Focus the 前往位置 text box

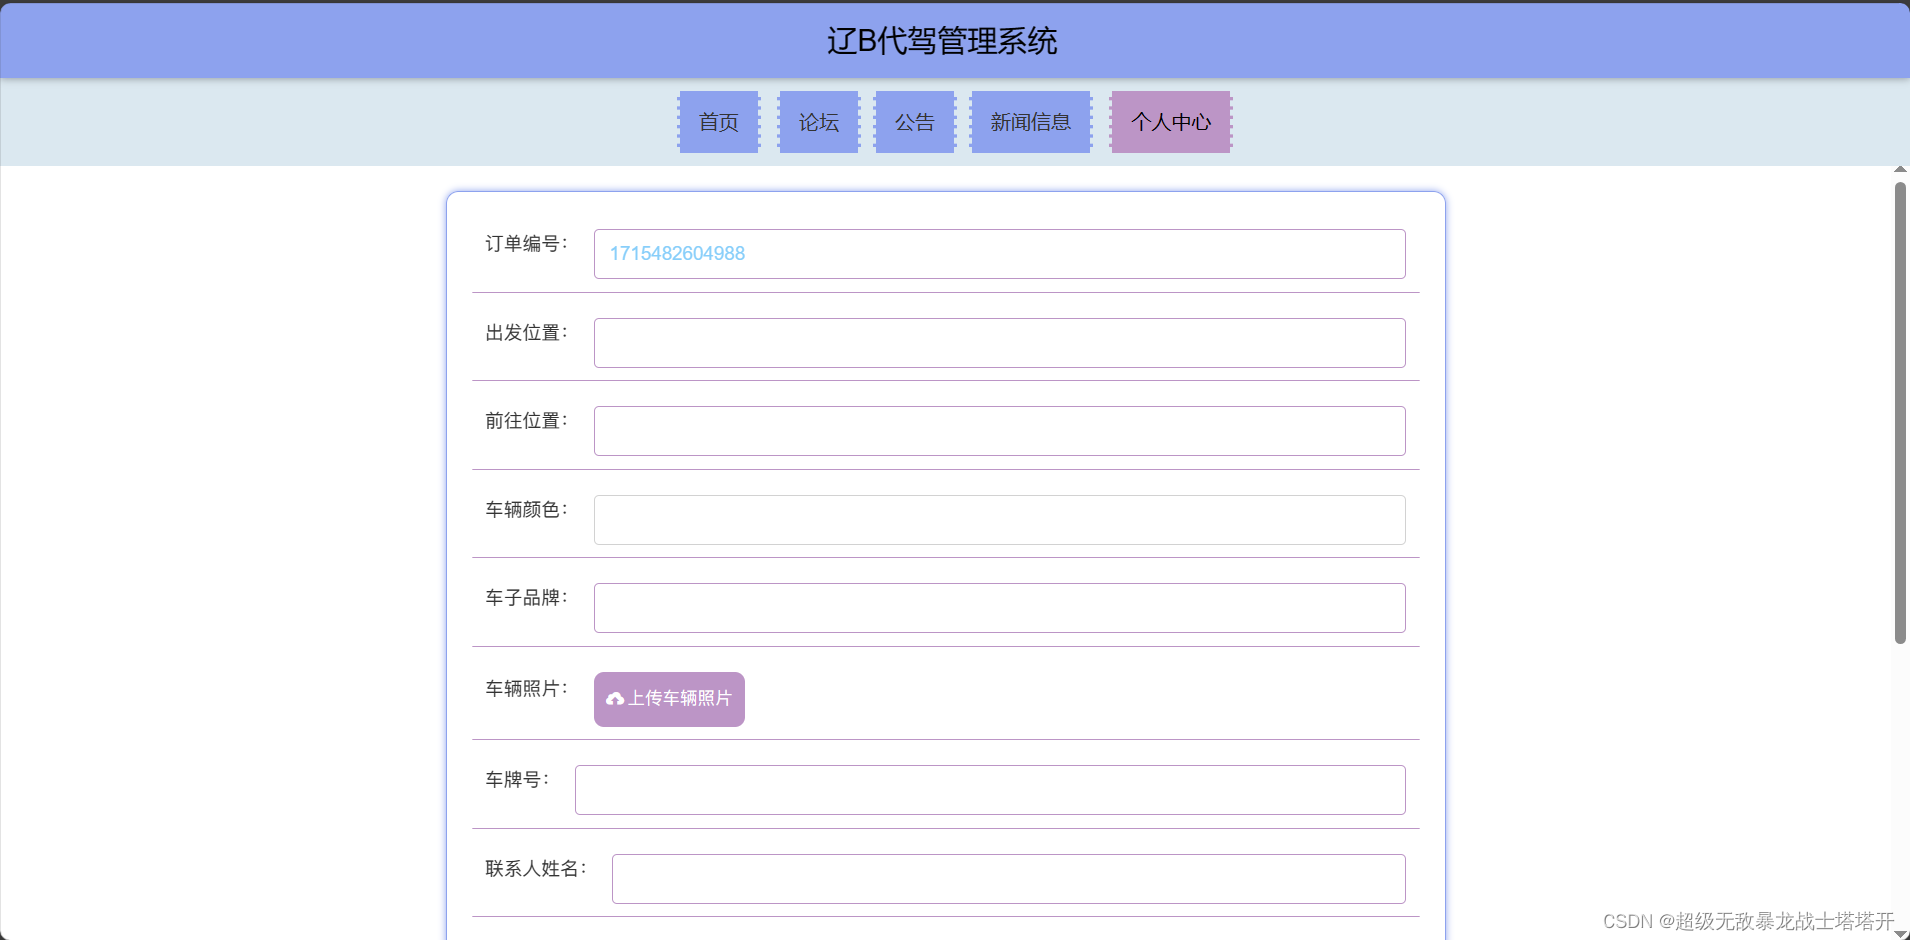point(1000,431)
